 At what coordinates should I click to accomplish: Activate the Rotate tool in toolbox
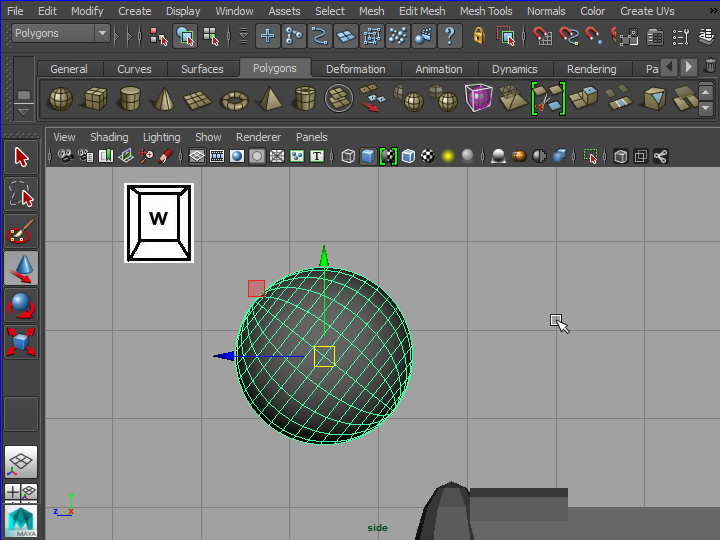click(21, 305)
